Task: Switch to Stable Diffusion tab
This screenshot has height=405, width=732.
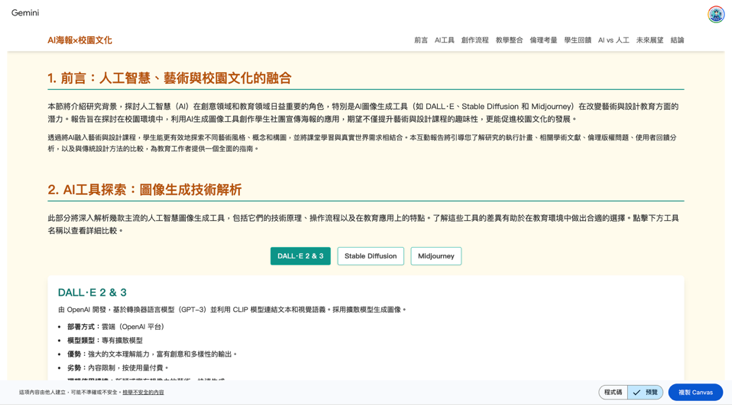Action: pyautogui.click(x=370, y=256)
